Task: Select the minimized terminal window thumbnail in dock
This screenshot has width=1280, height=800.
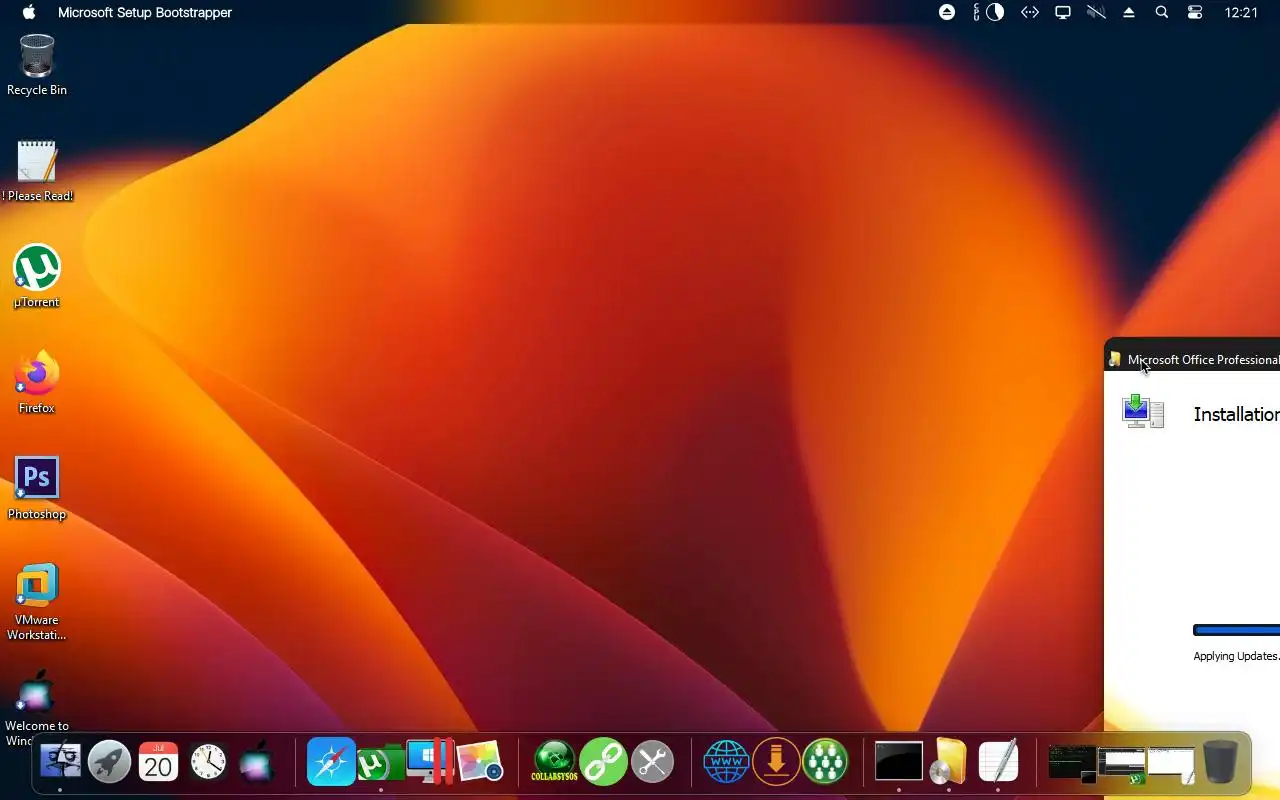Action: 1072,764
